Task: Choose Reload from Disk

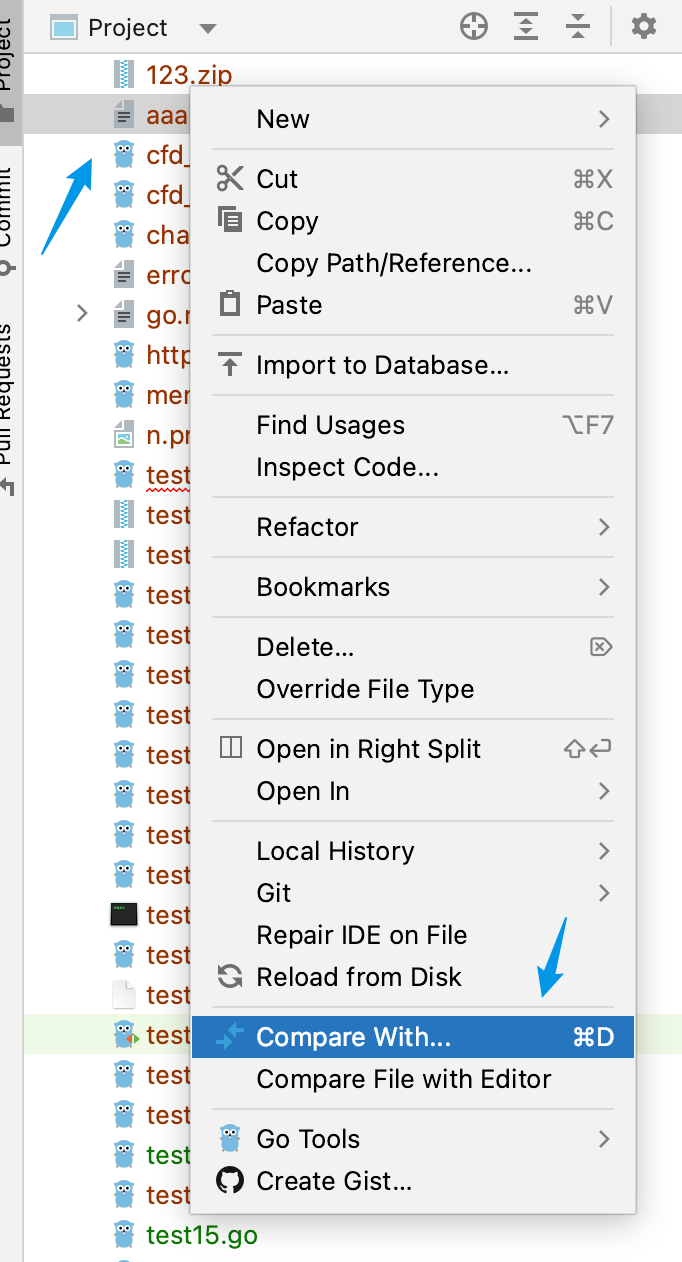Action: 412,977
